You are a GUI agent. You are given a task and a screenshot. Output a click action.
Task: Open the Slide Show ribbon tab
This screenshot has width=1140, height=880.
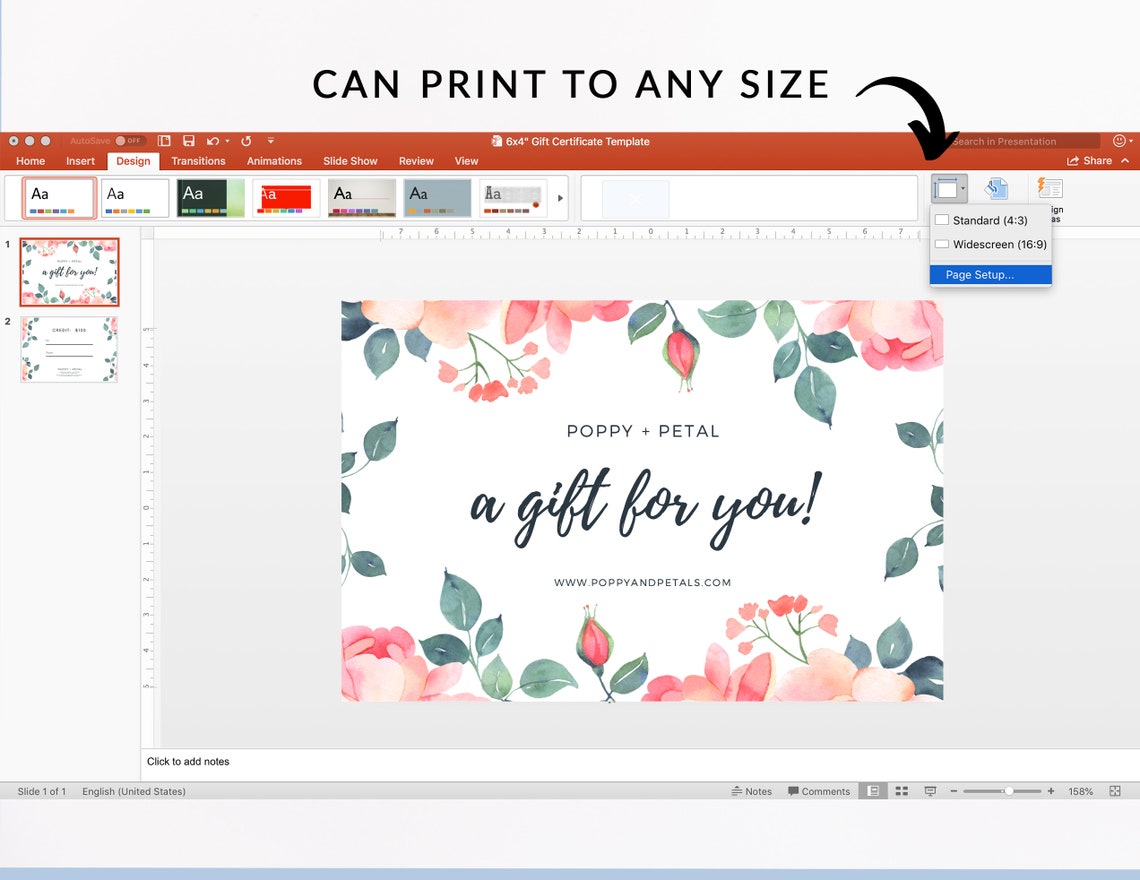tap(350, 160)
